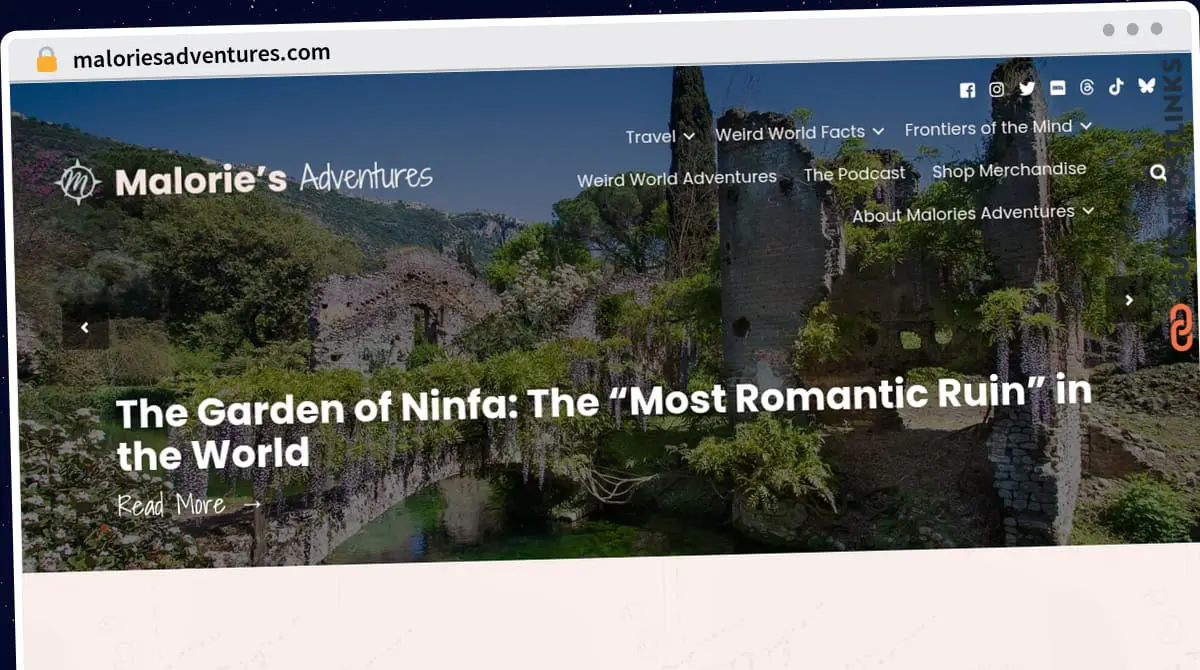
Task: Visit the Shop Merchandise page
Action: [1008, 170]
